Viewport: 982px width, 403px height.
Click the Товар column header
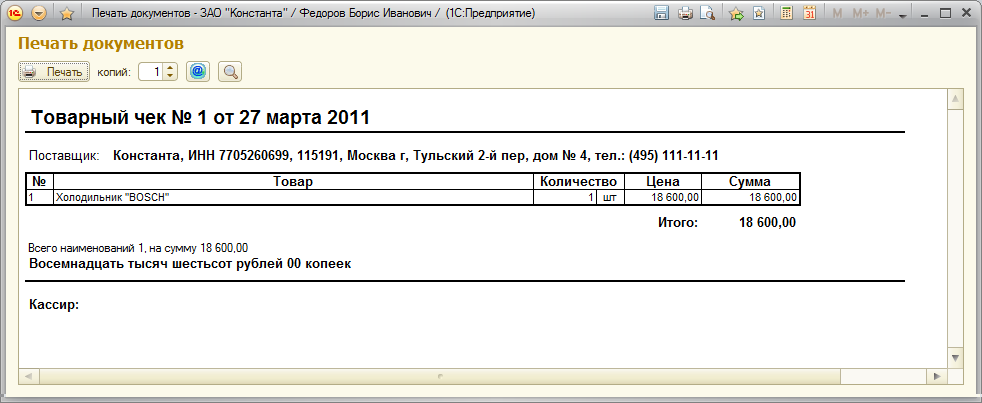pyautogui.click(x=293, y=182)
